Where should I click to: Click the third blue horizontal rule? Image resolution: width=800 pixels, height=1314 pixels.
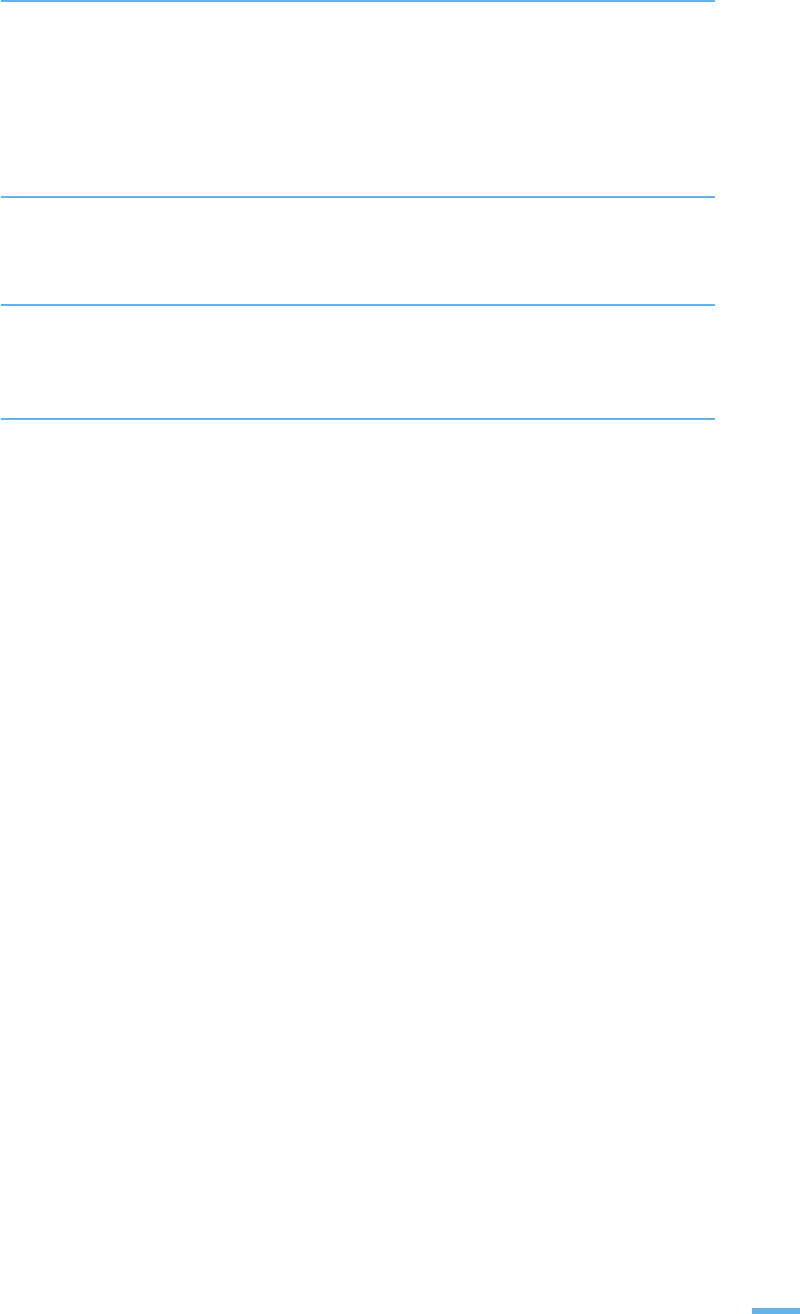(358, 305)
